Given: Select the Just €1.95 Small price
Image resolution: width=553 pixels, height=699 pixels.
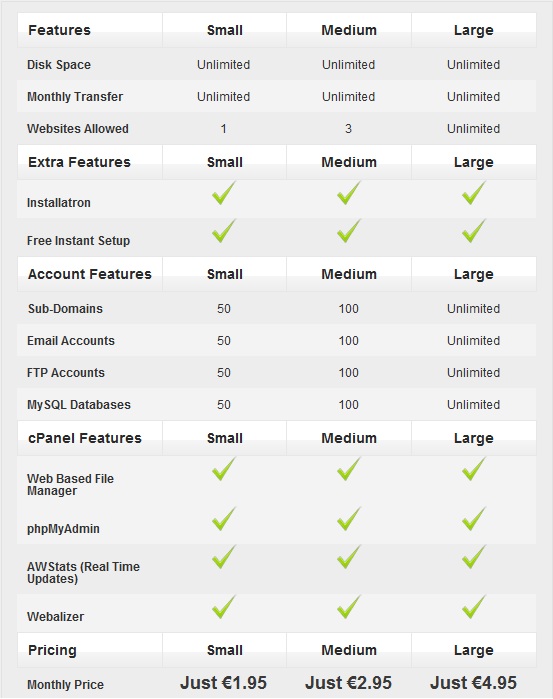Looking at the screenshot, I should click(223, 683).
